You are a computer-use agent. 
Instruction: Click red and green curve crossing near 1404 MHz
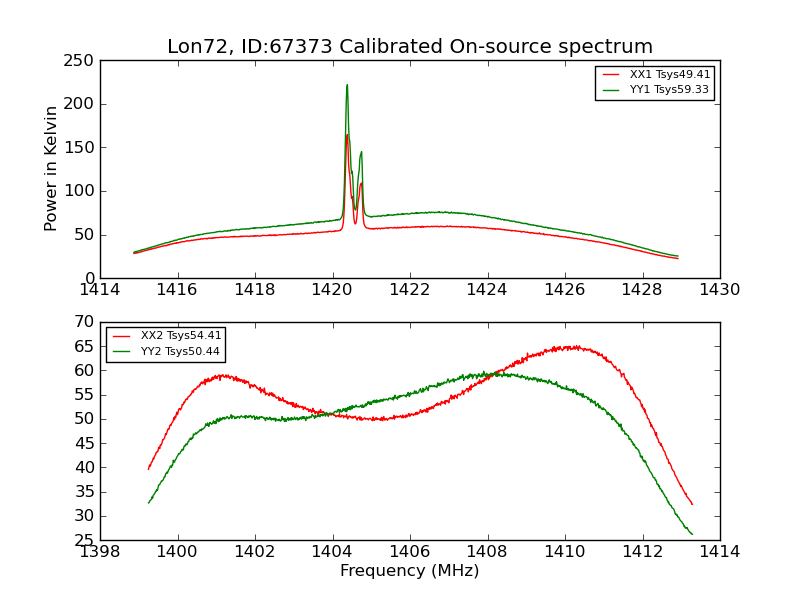pyautogui.click(x=331, y=414)
